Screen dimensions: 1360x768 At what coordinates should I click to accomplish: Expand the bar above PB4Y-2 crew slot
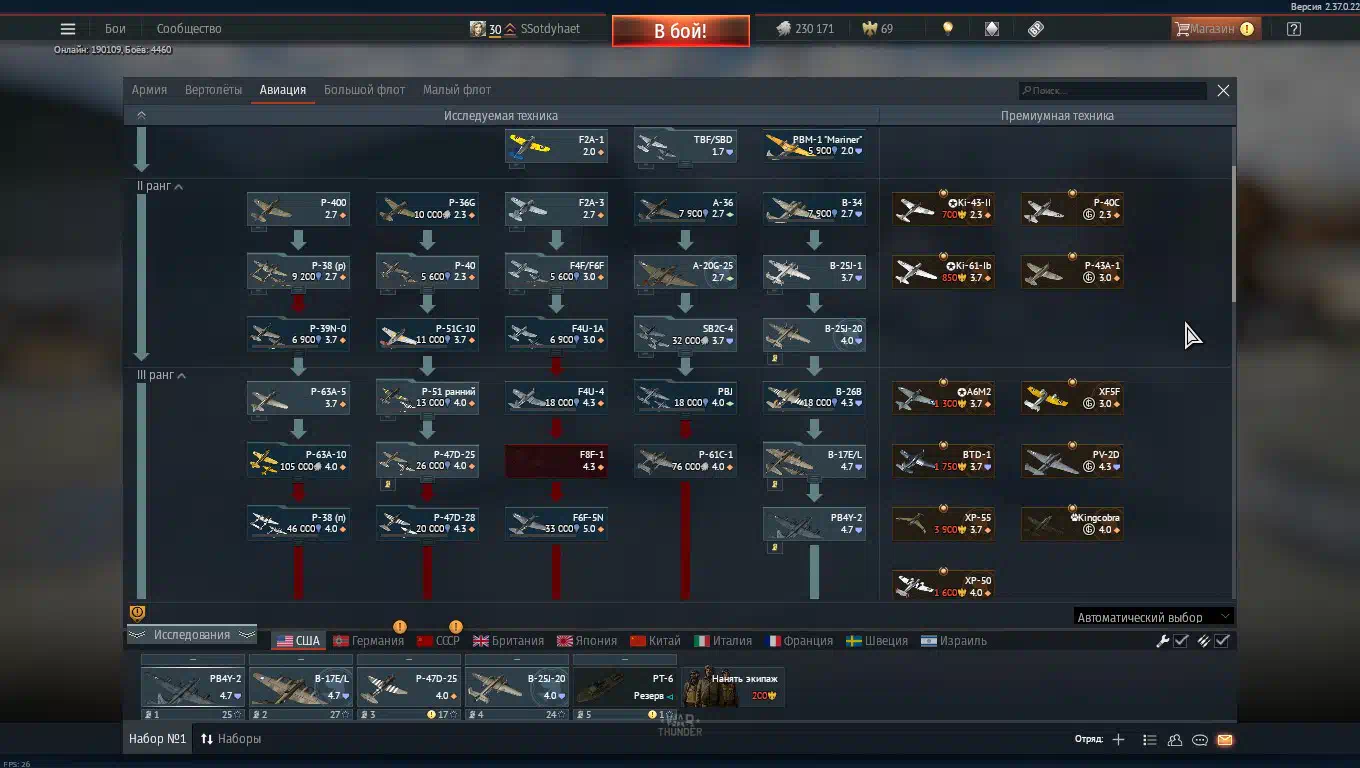tap(193, 660)
